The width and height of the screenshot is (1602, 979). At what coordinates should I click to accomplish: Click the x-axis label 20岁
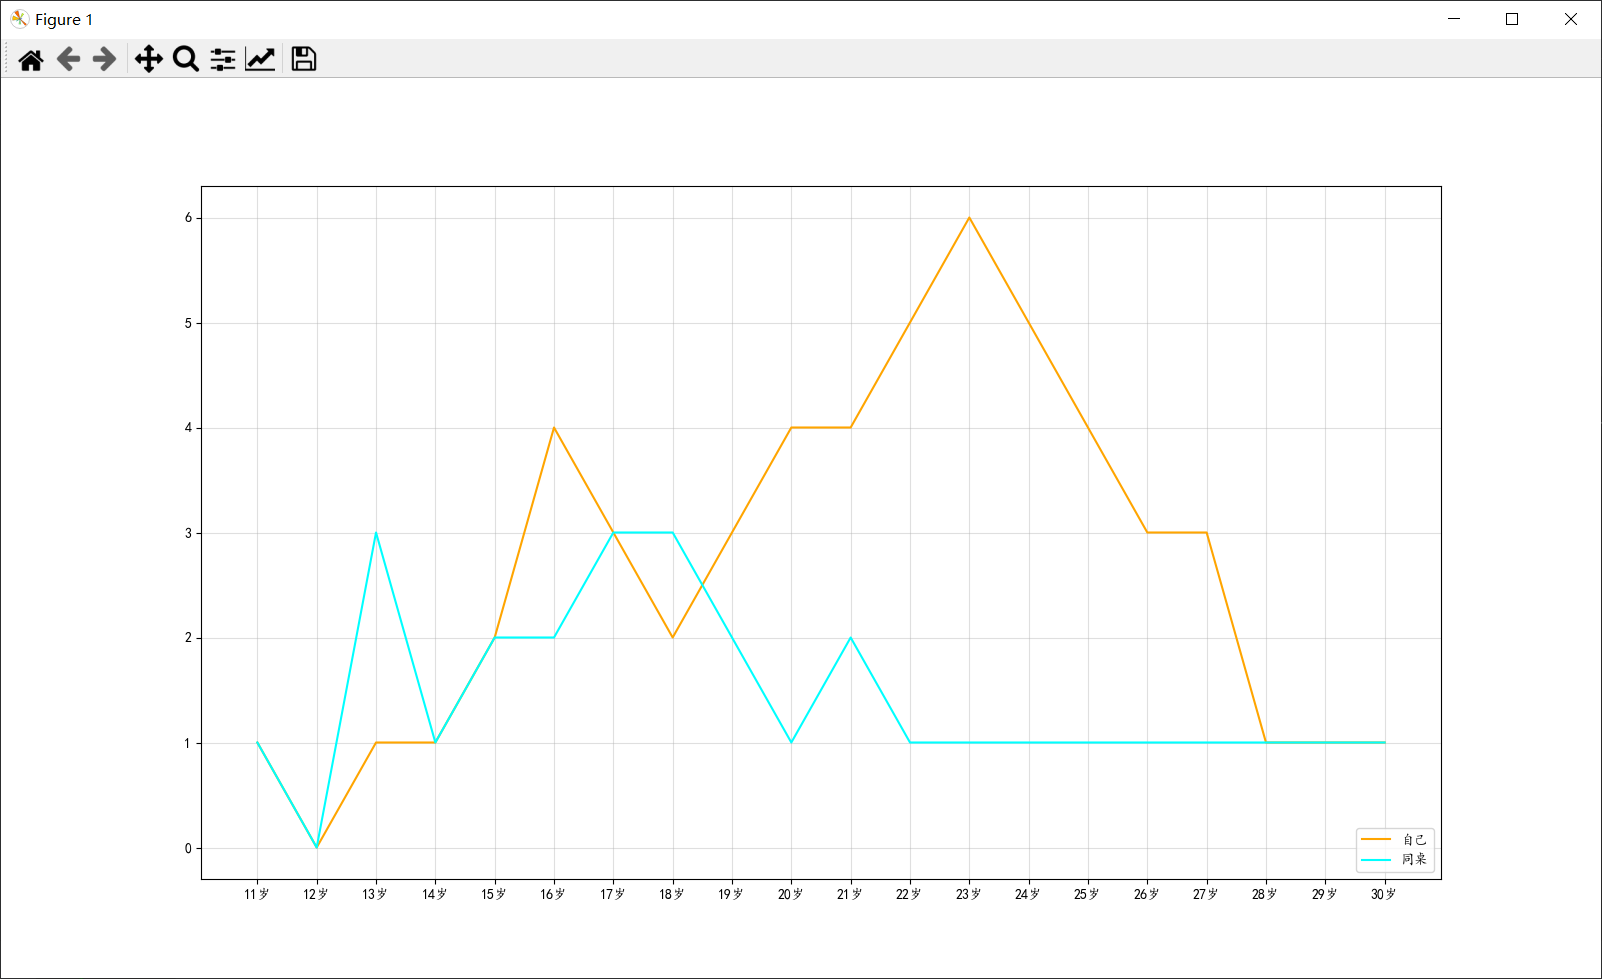791,894
